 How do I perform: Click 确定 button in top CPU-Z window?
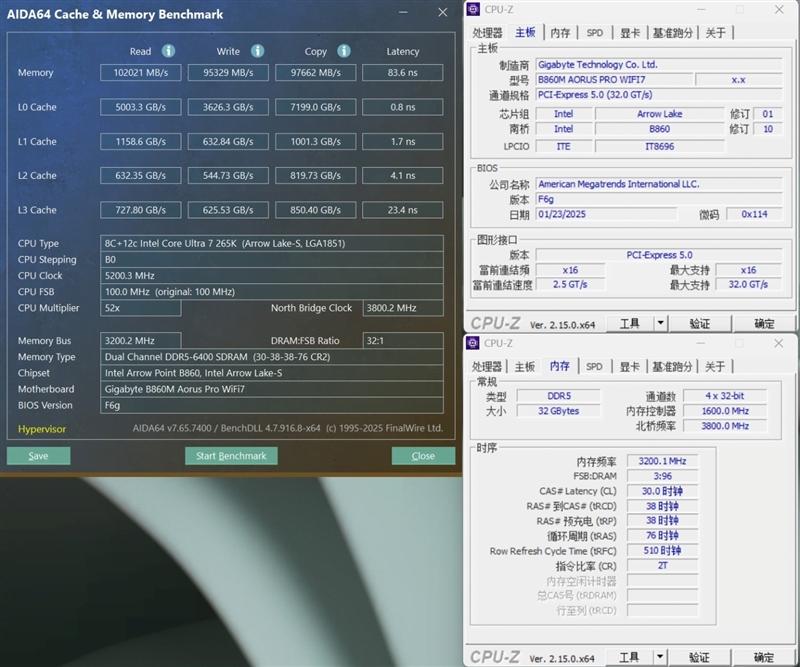coord(764,324)
